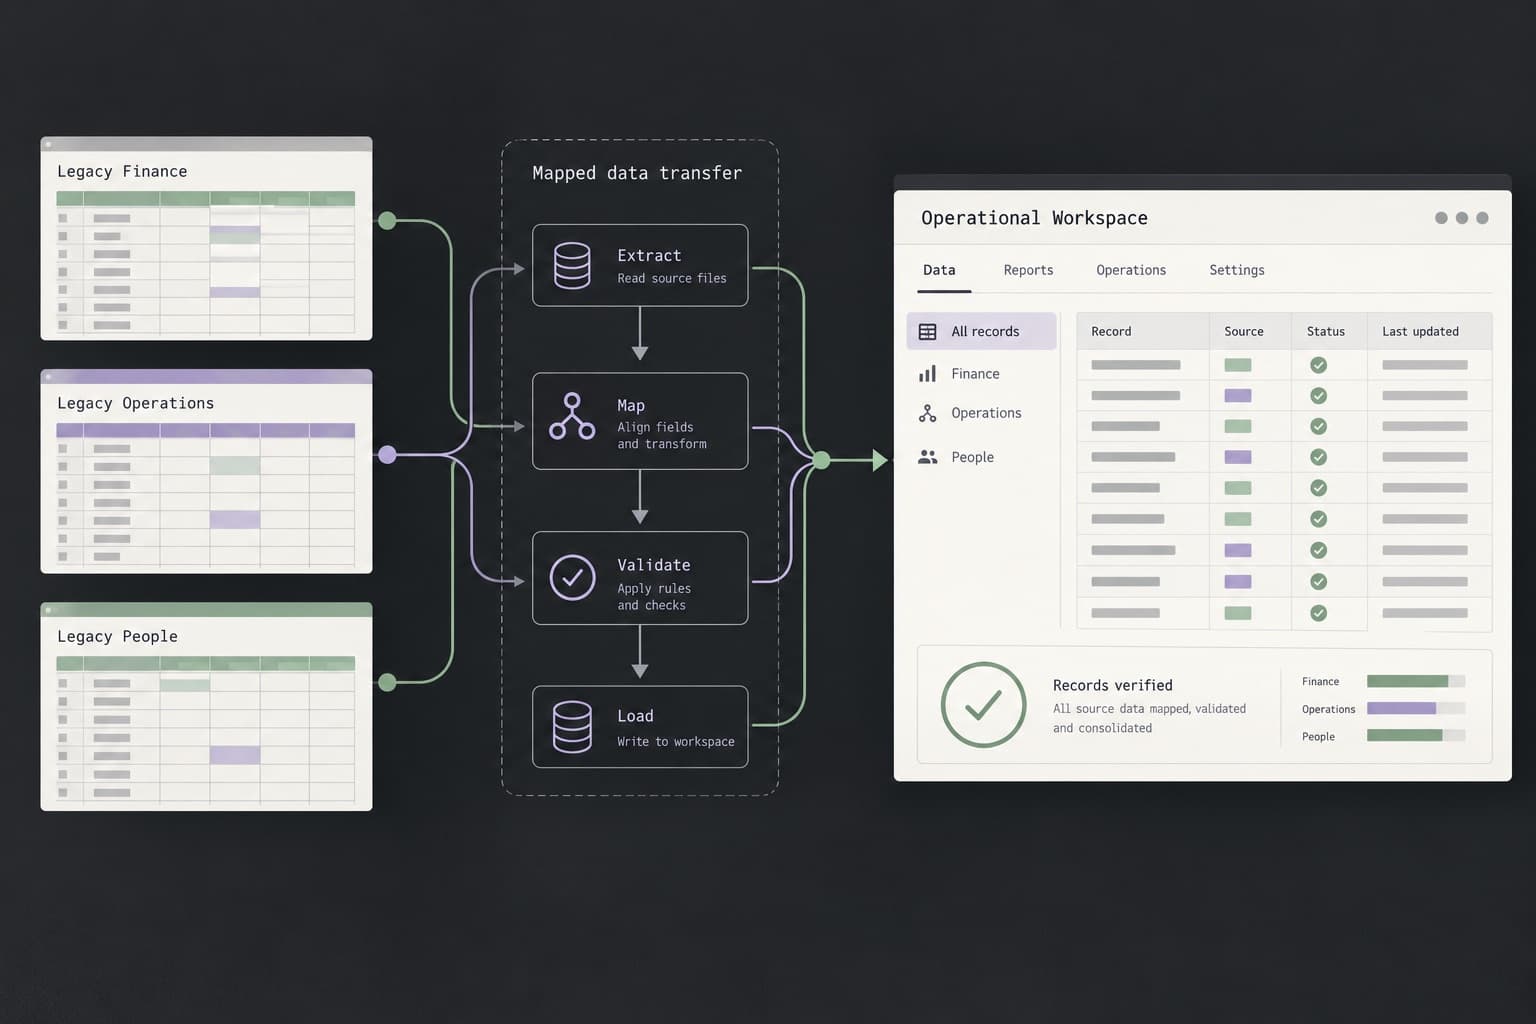Screen dimensions: 1536x1024
Task: Click the "Legacy Finance" card title
Action: [x=122, y=171]
